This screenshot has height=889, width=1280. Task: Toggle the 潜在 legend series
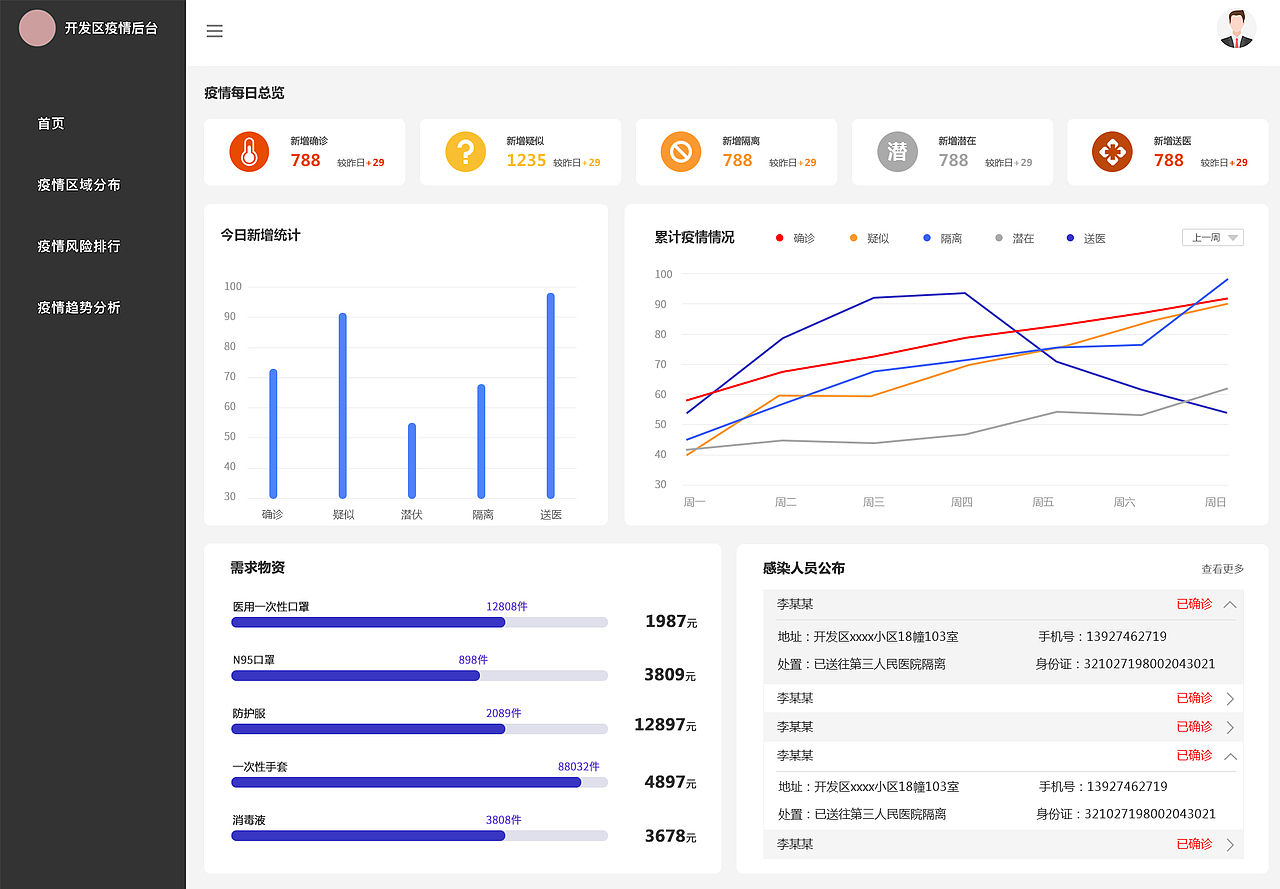pos(1015,238)
